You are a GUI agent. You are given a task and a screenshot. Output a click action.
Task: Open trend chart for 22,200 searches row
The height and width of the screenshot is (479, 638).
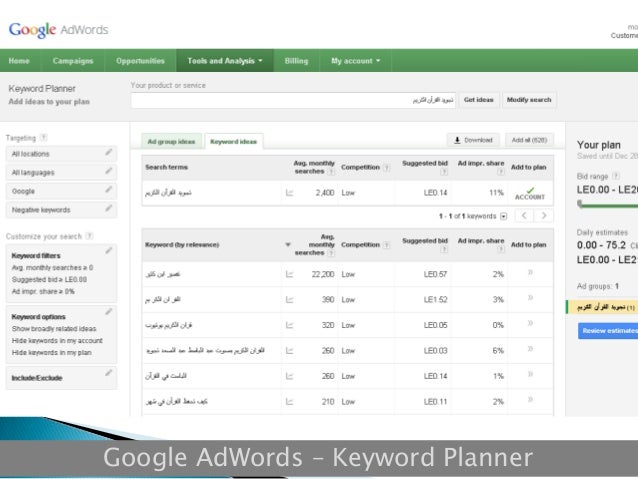coord(289,274)
